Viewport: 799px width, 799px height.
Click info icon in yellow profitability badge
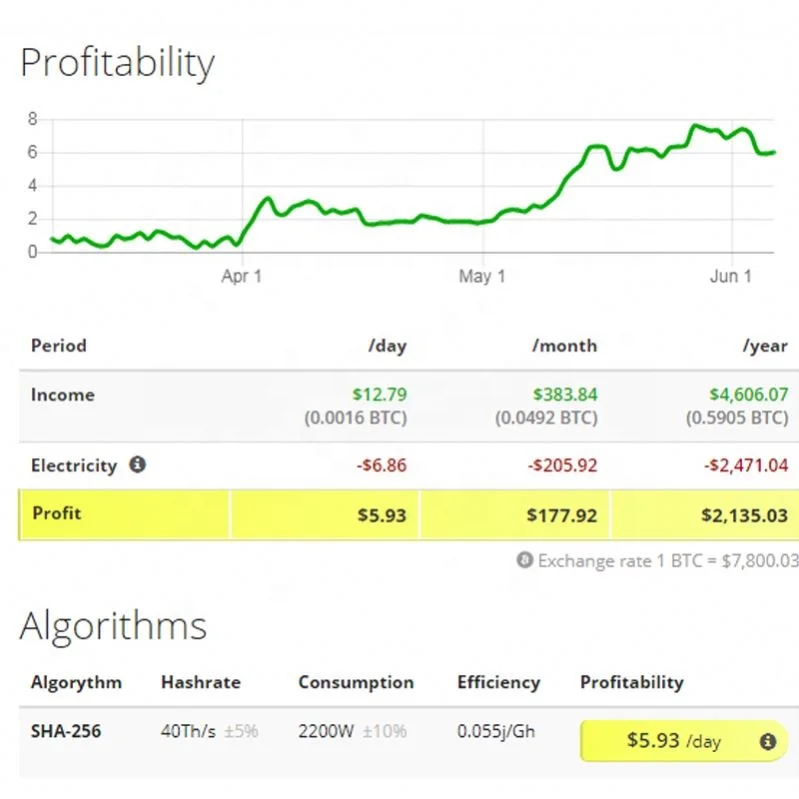click(767, 741)
